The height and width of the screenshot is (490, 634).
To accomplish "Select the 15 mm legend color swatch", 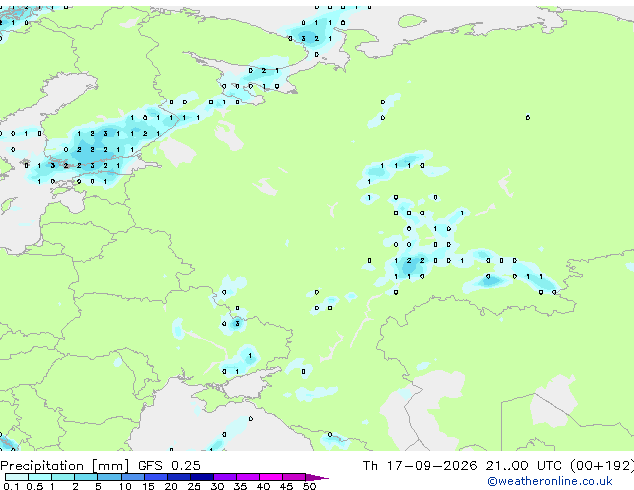I will (155, 477).
